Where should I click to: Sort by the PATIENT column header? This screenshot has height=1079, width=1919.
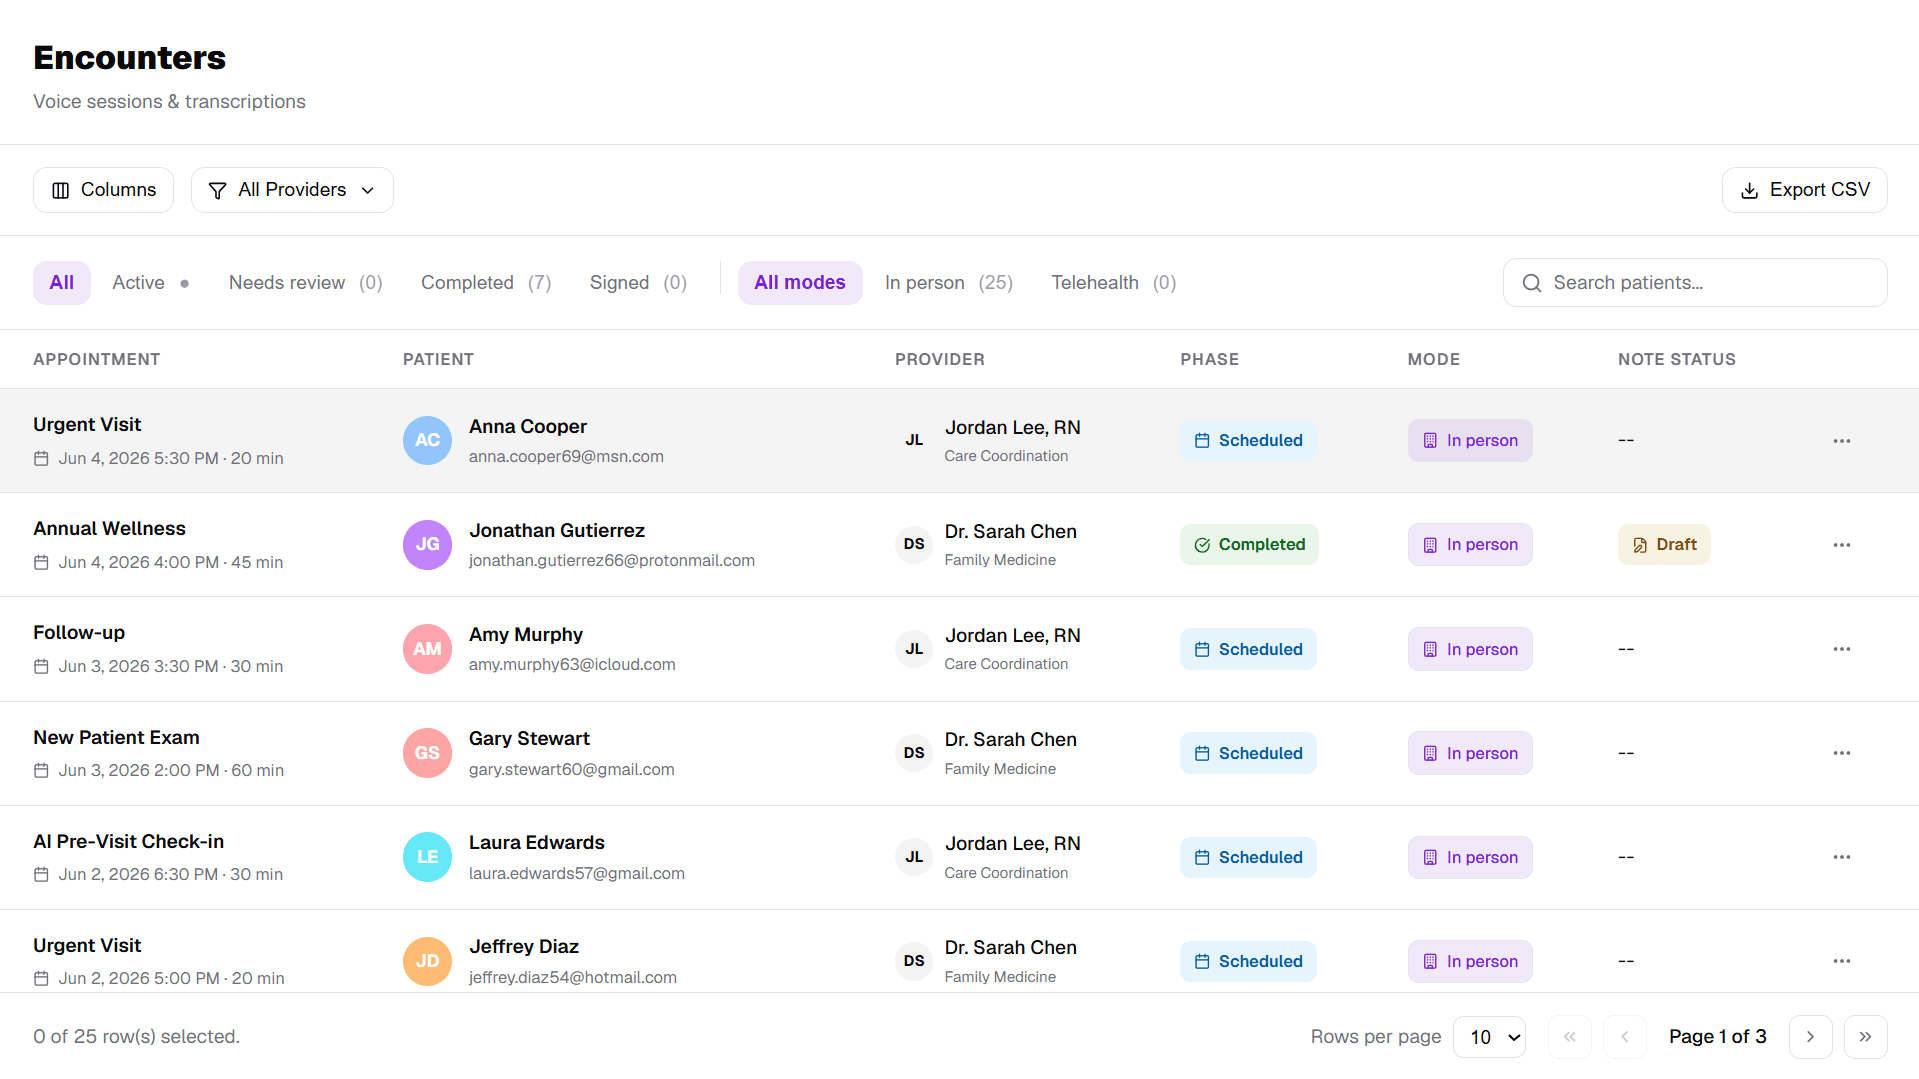click(x=438, y=360)
